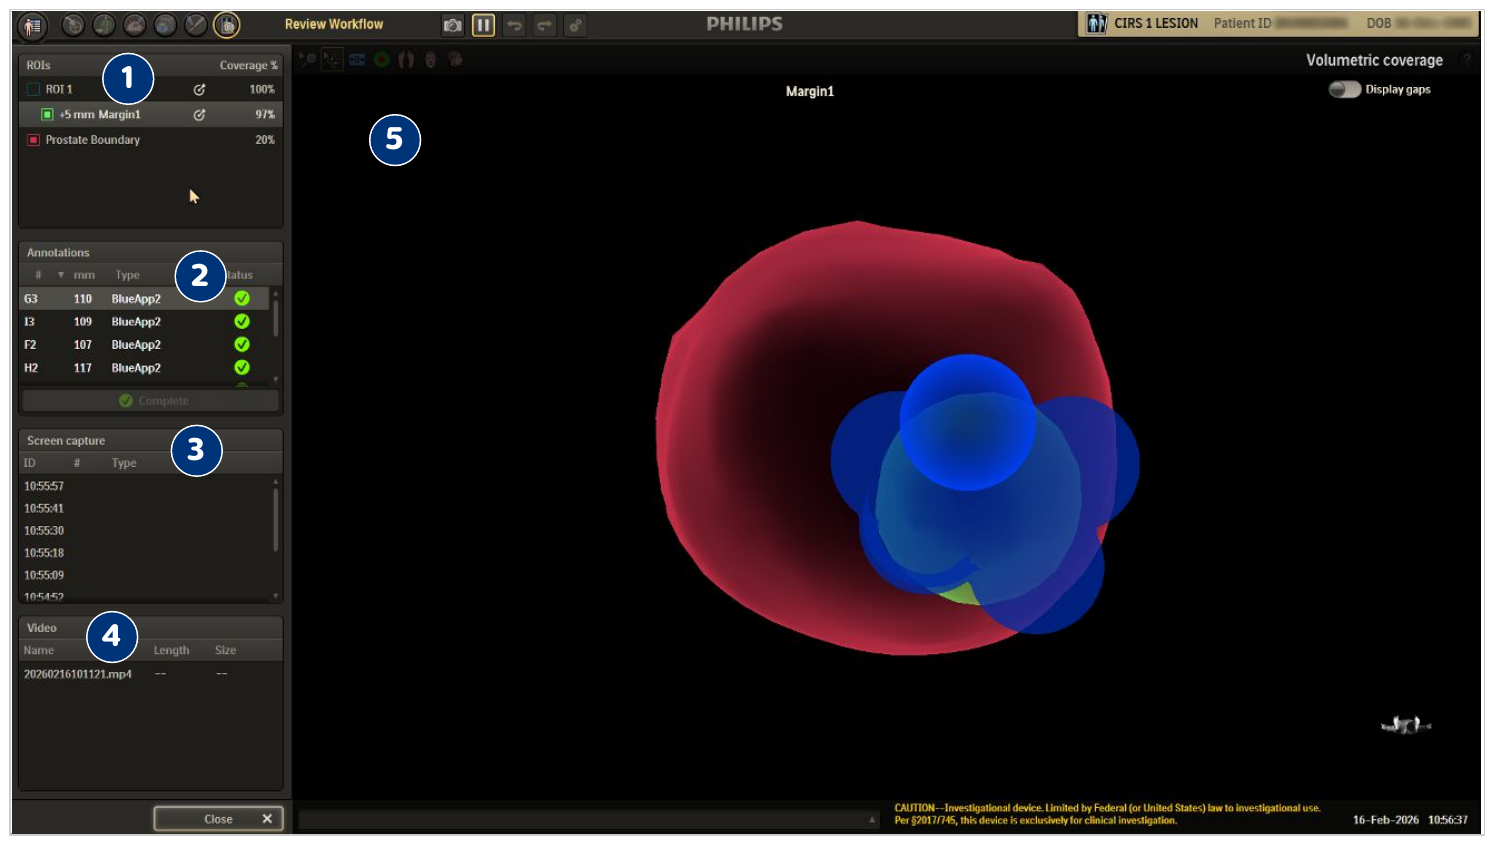Click the Prostate Boundary ROI label
Viewport: 1494px width, 846px height.
(x=92, y=140)
